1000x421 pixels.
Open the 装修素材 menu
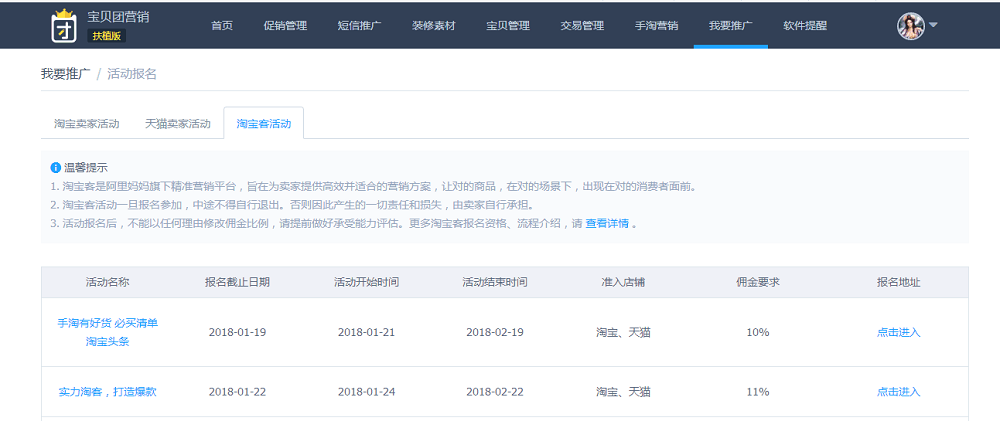pos(434,26)
